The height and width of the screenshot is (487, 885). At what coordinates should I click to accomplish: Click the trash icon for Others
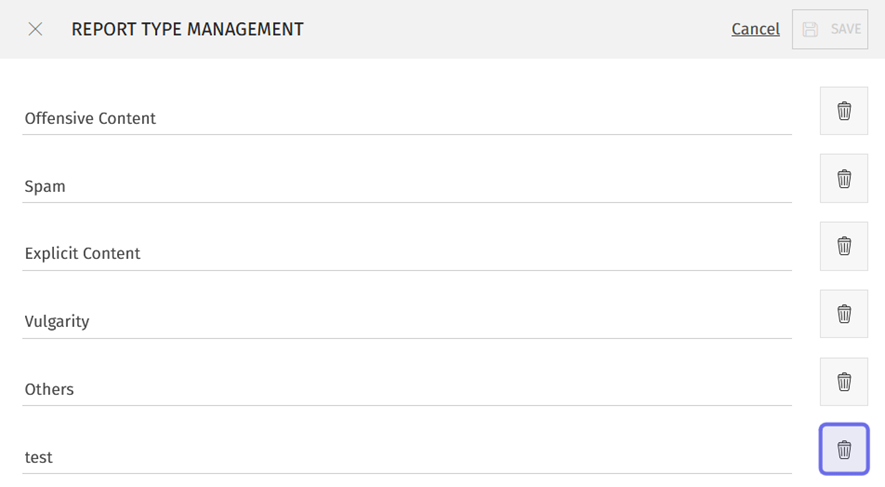[x=844, y=382]
